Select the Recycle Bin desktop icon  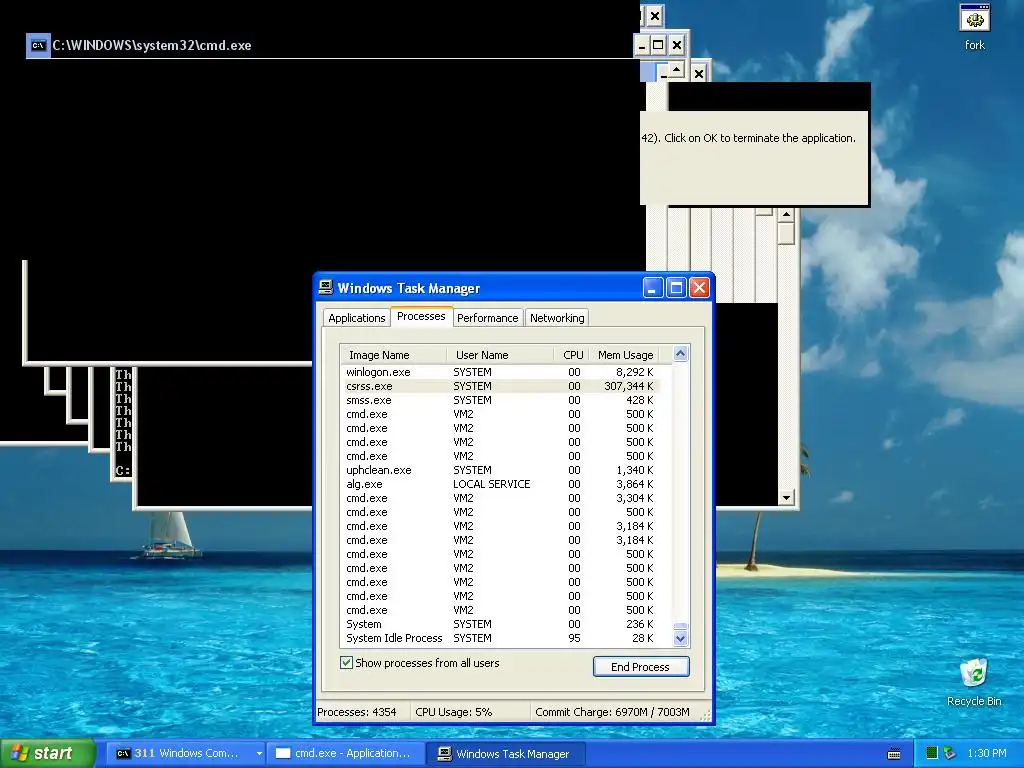pyautogui.click(x=974, y=682)
